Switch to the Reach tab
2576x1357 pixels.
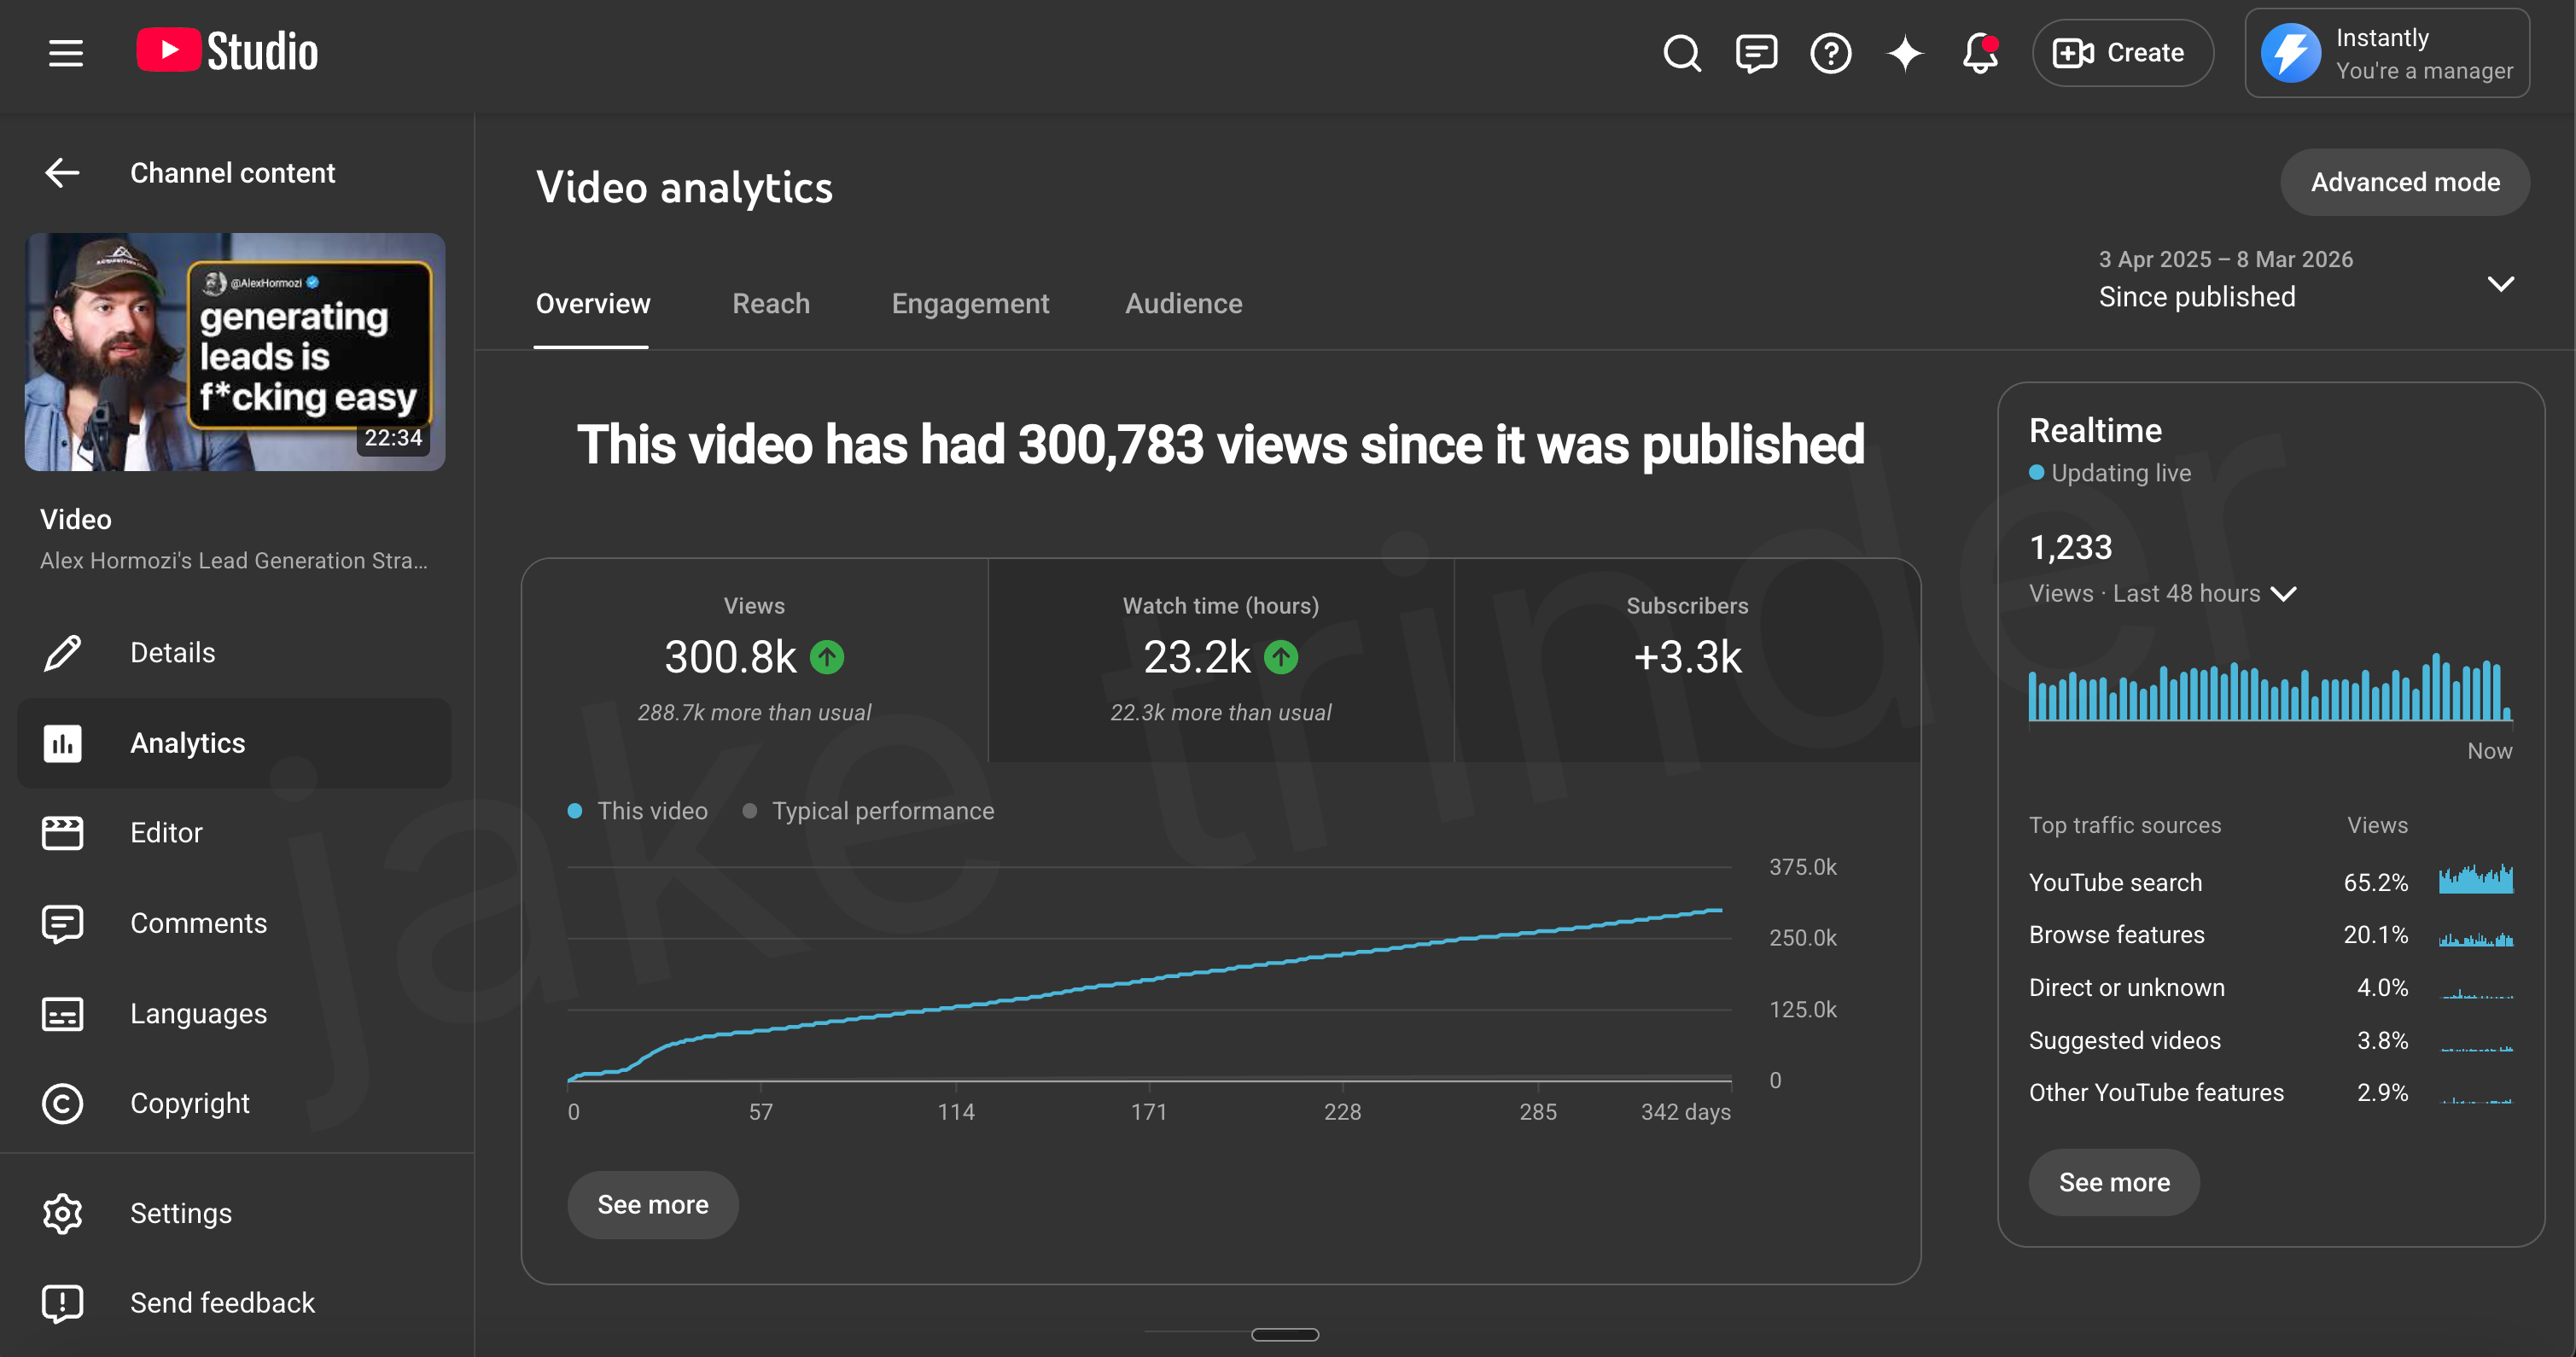pyautogui.click(x=771, y=303)
